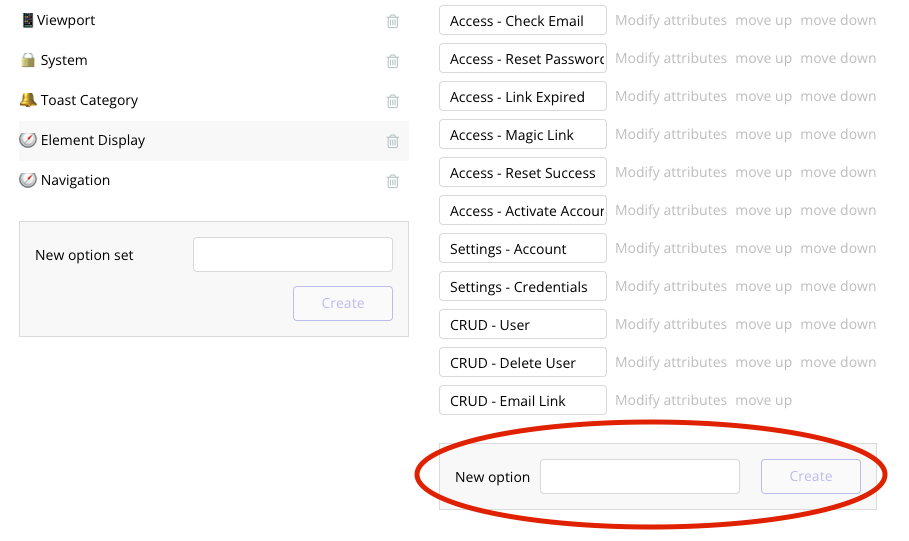Delete the Element Display option set

click(x=393, y=141)
